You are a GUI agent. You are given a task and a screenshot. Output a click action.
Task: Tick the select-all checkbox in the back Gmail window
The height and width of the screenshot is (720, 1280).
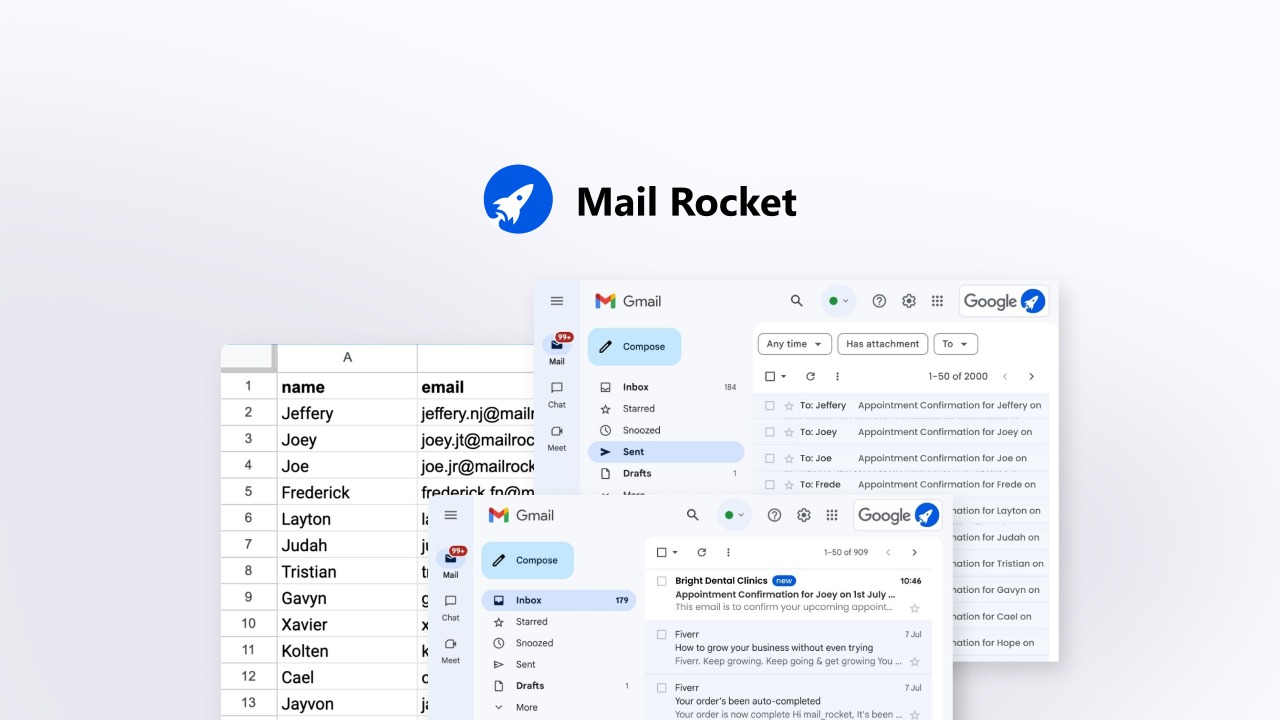point(770,377)
